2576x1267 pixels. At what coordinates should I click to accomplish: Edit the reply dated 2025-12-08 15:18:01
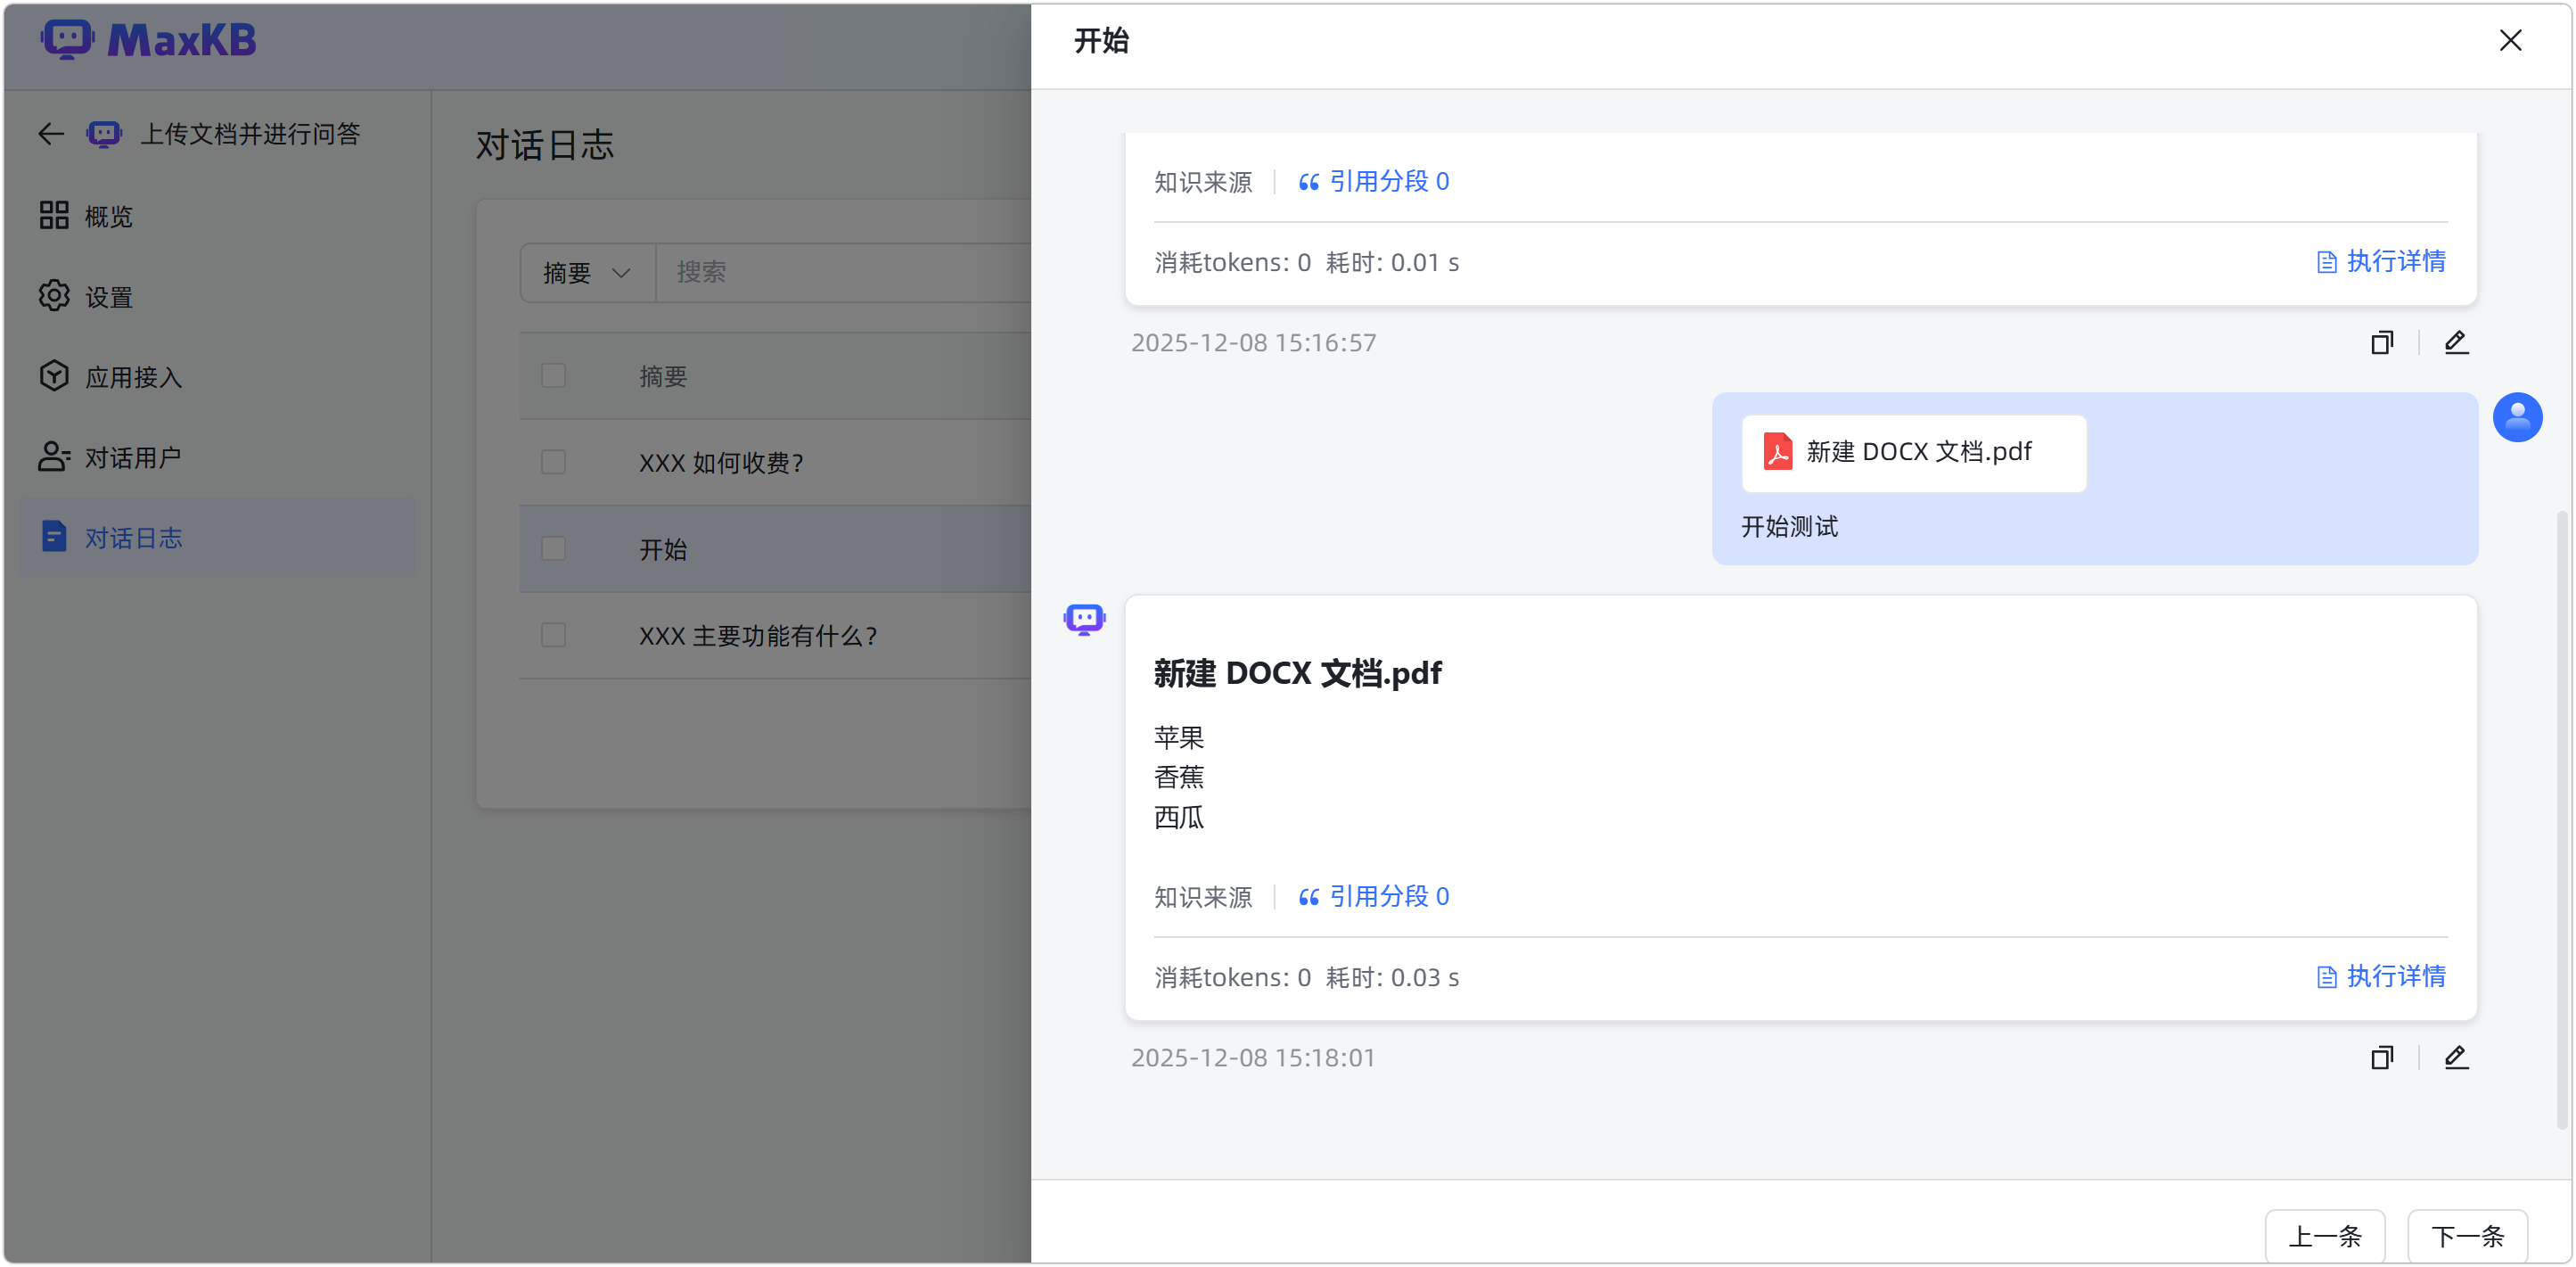2456,1058
